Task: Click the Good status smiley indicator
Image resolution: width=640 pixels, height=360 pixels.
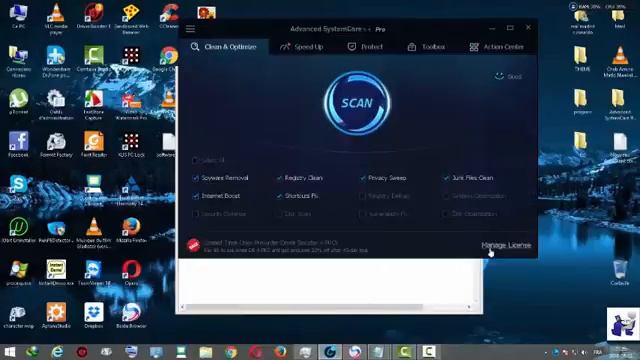Action: click(x=508, y=76)
